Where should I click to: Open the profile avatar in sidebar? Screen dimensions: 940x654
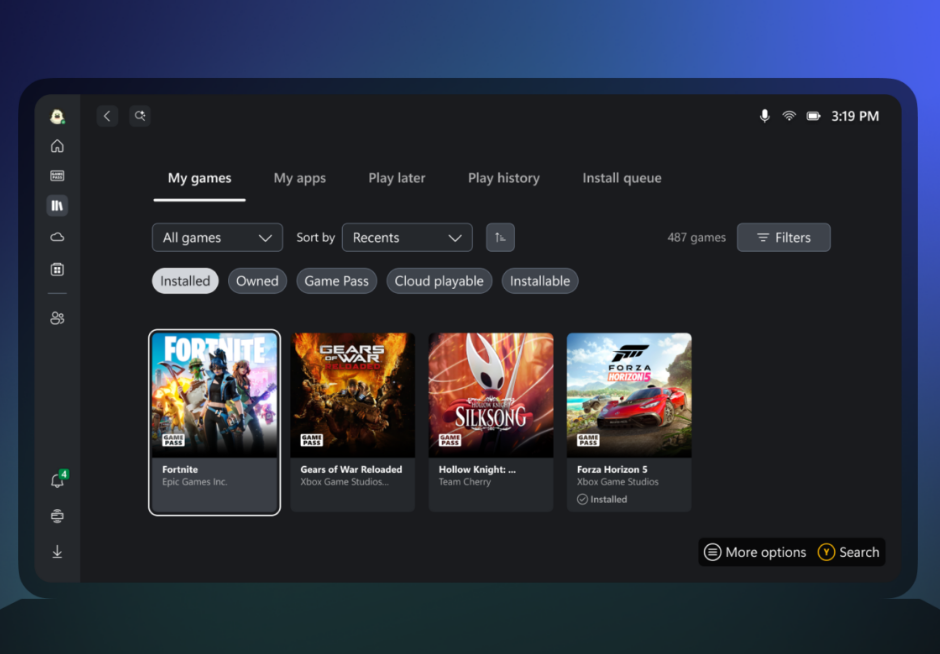coord(58,116)
